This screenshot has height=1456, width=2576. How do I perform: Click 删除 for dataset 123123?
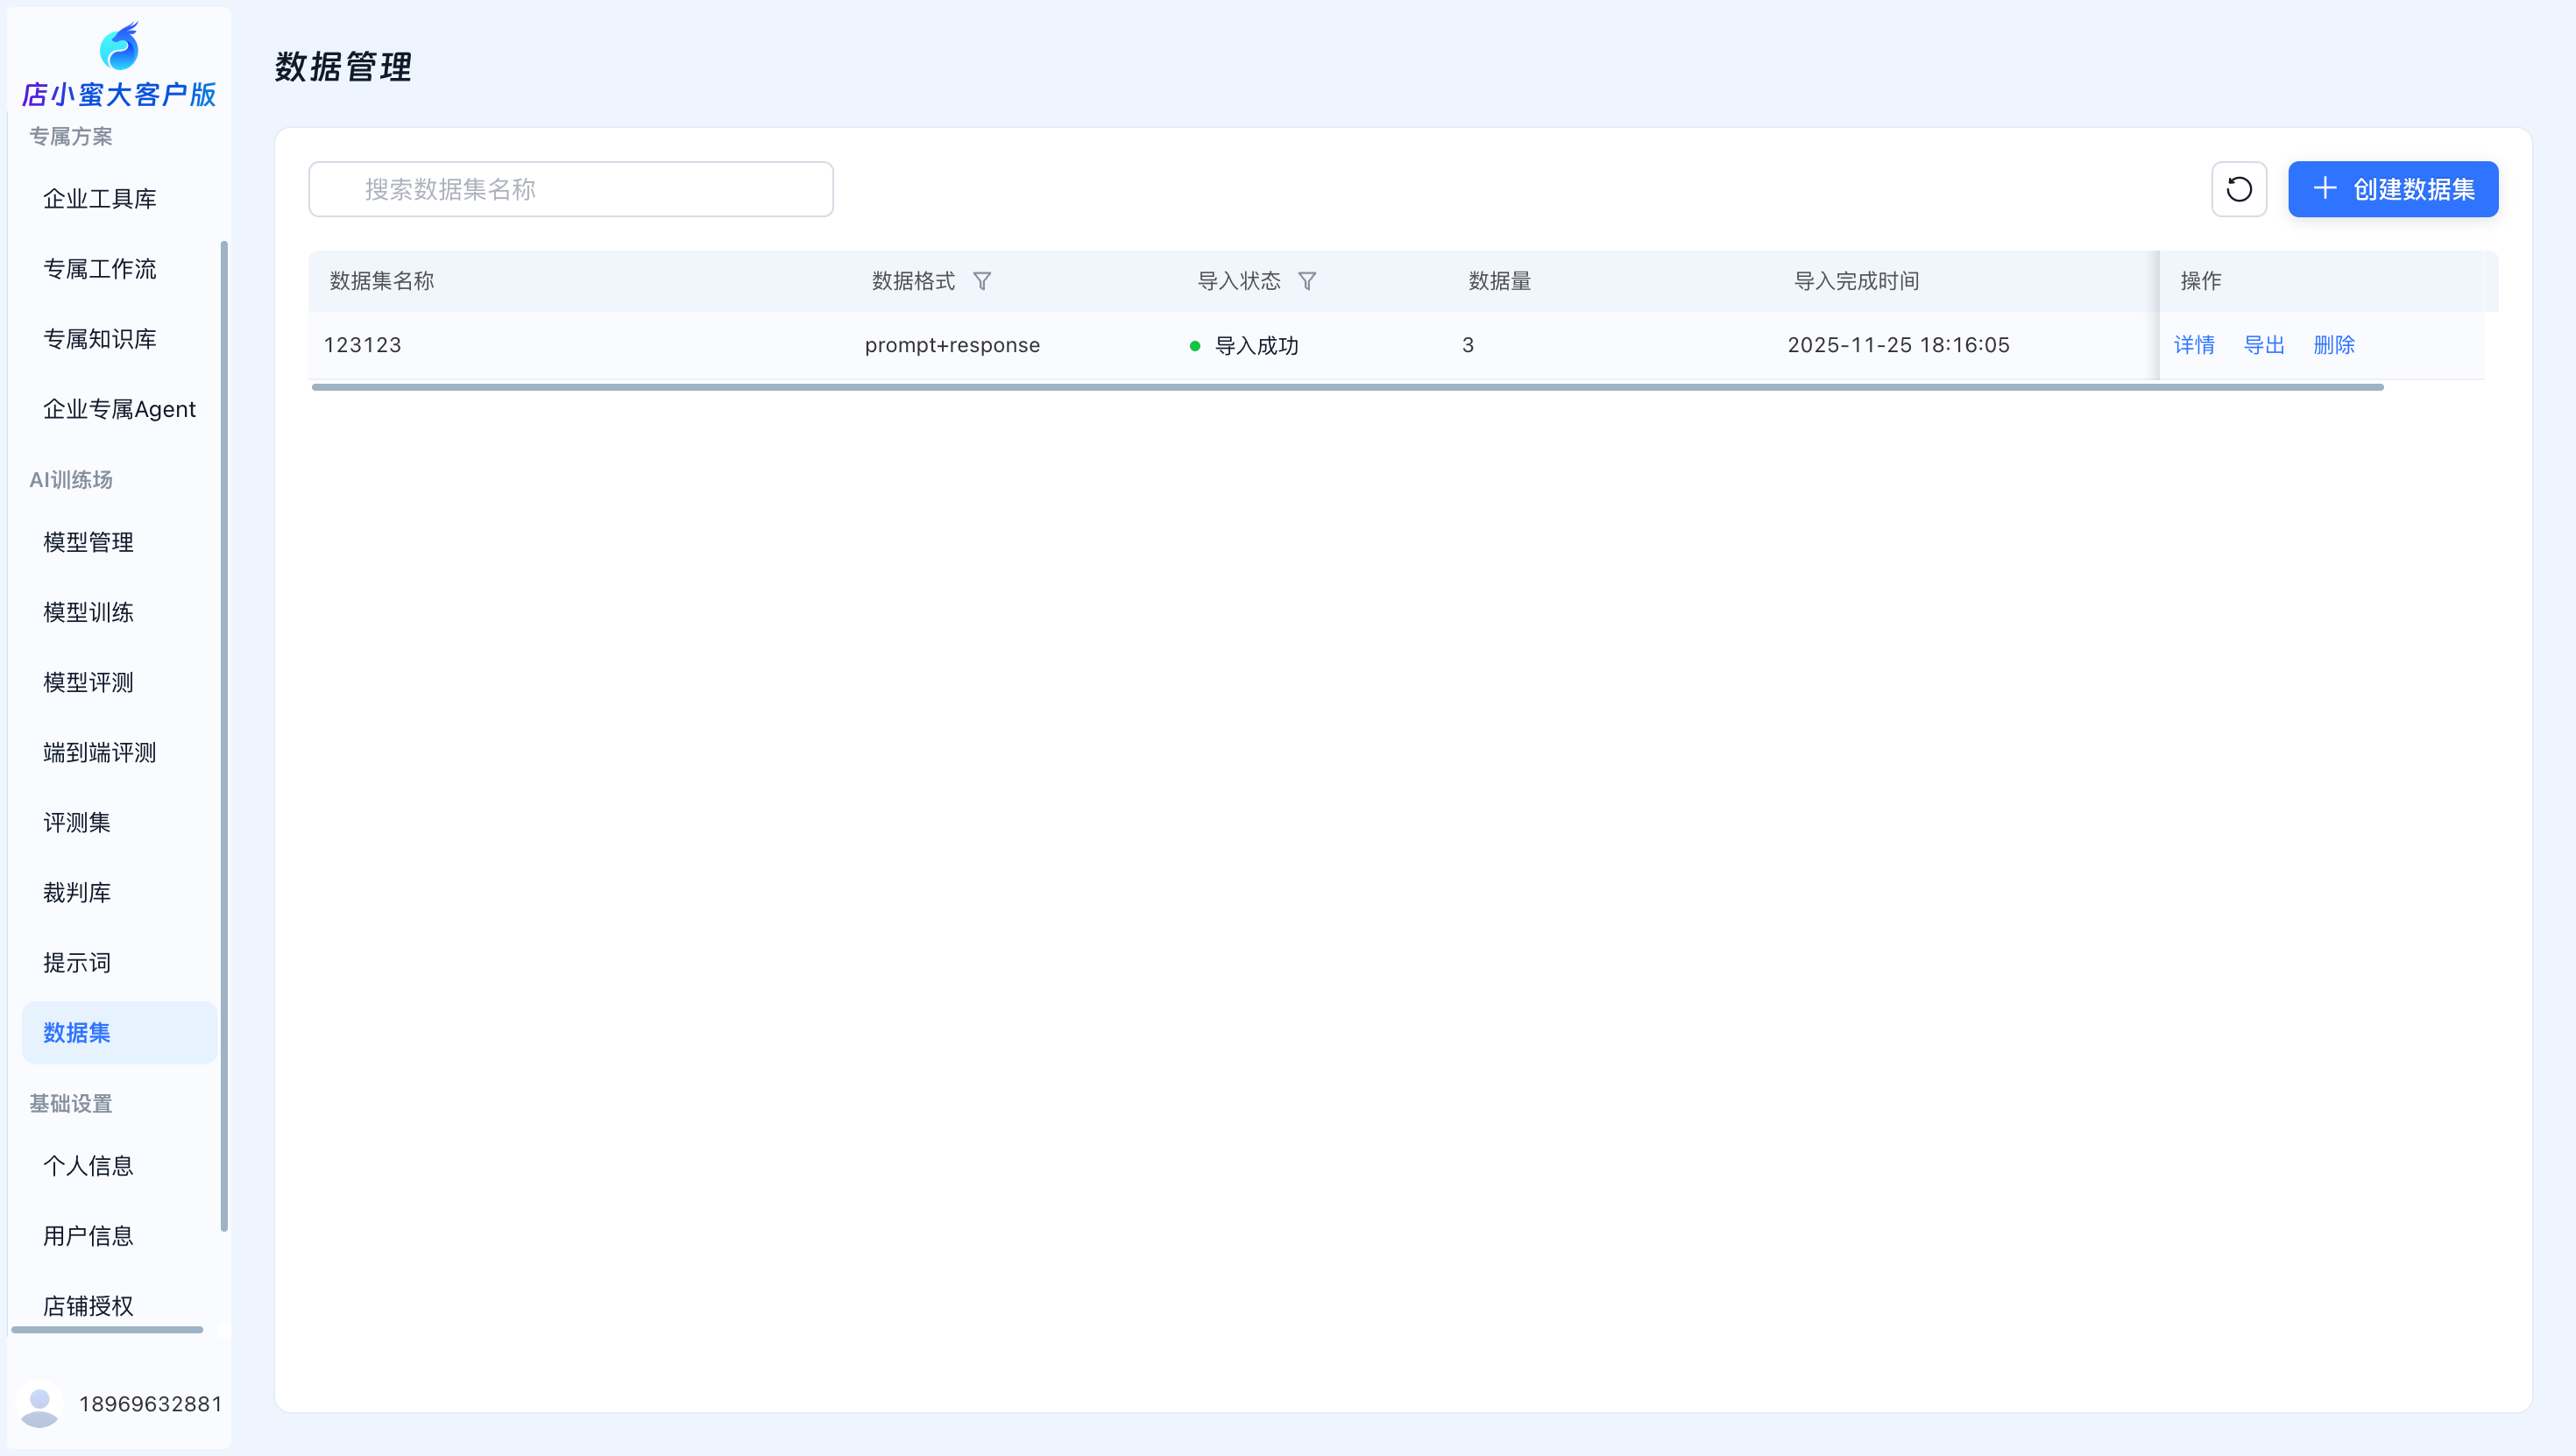(2334, 345)
